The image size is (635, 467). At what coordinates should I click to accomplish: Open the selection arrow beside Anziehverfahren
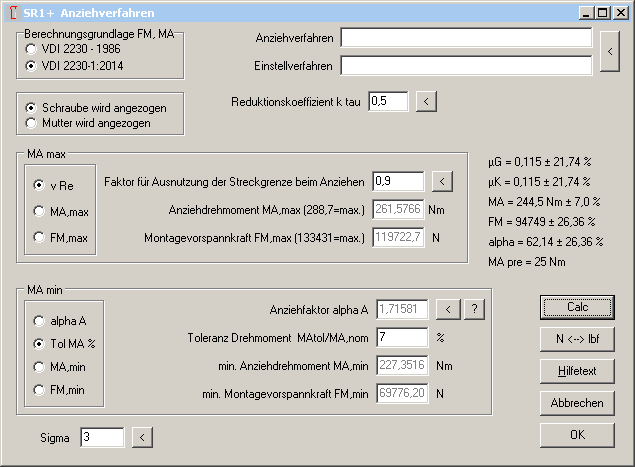[609, 52]
